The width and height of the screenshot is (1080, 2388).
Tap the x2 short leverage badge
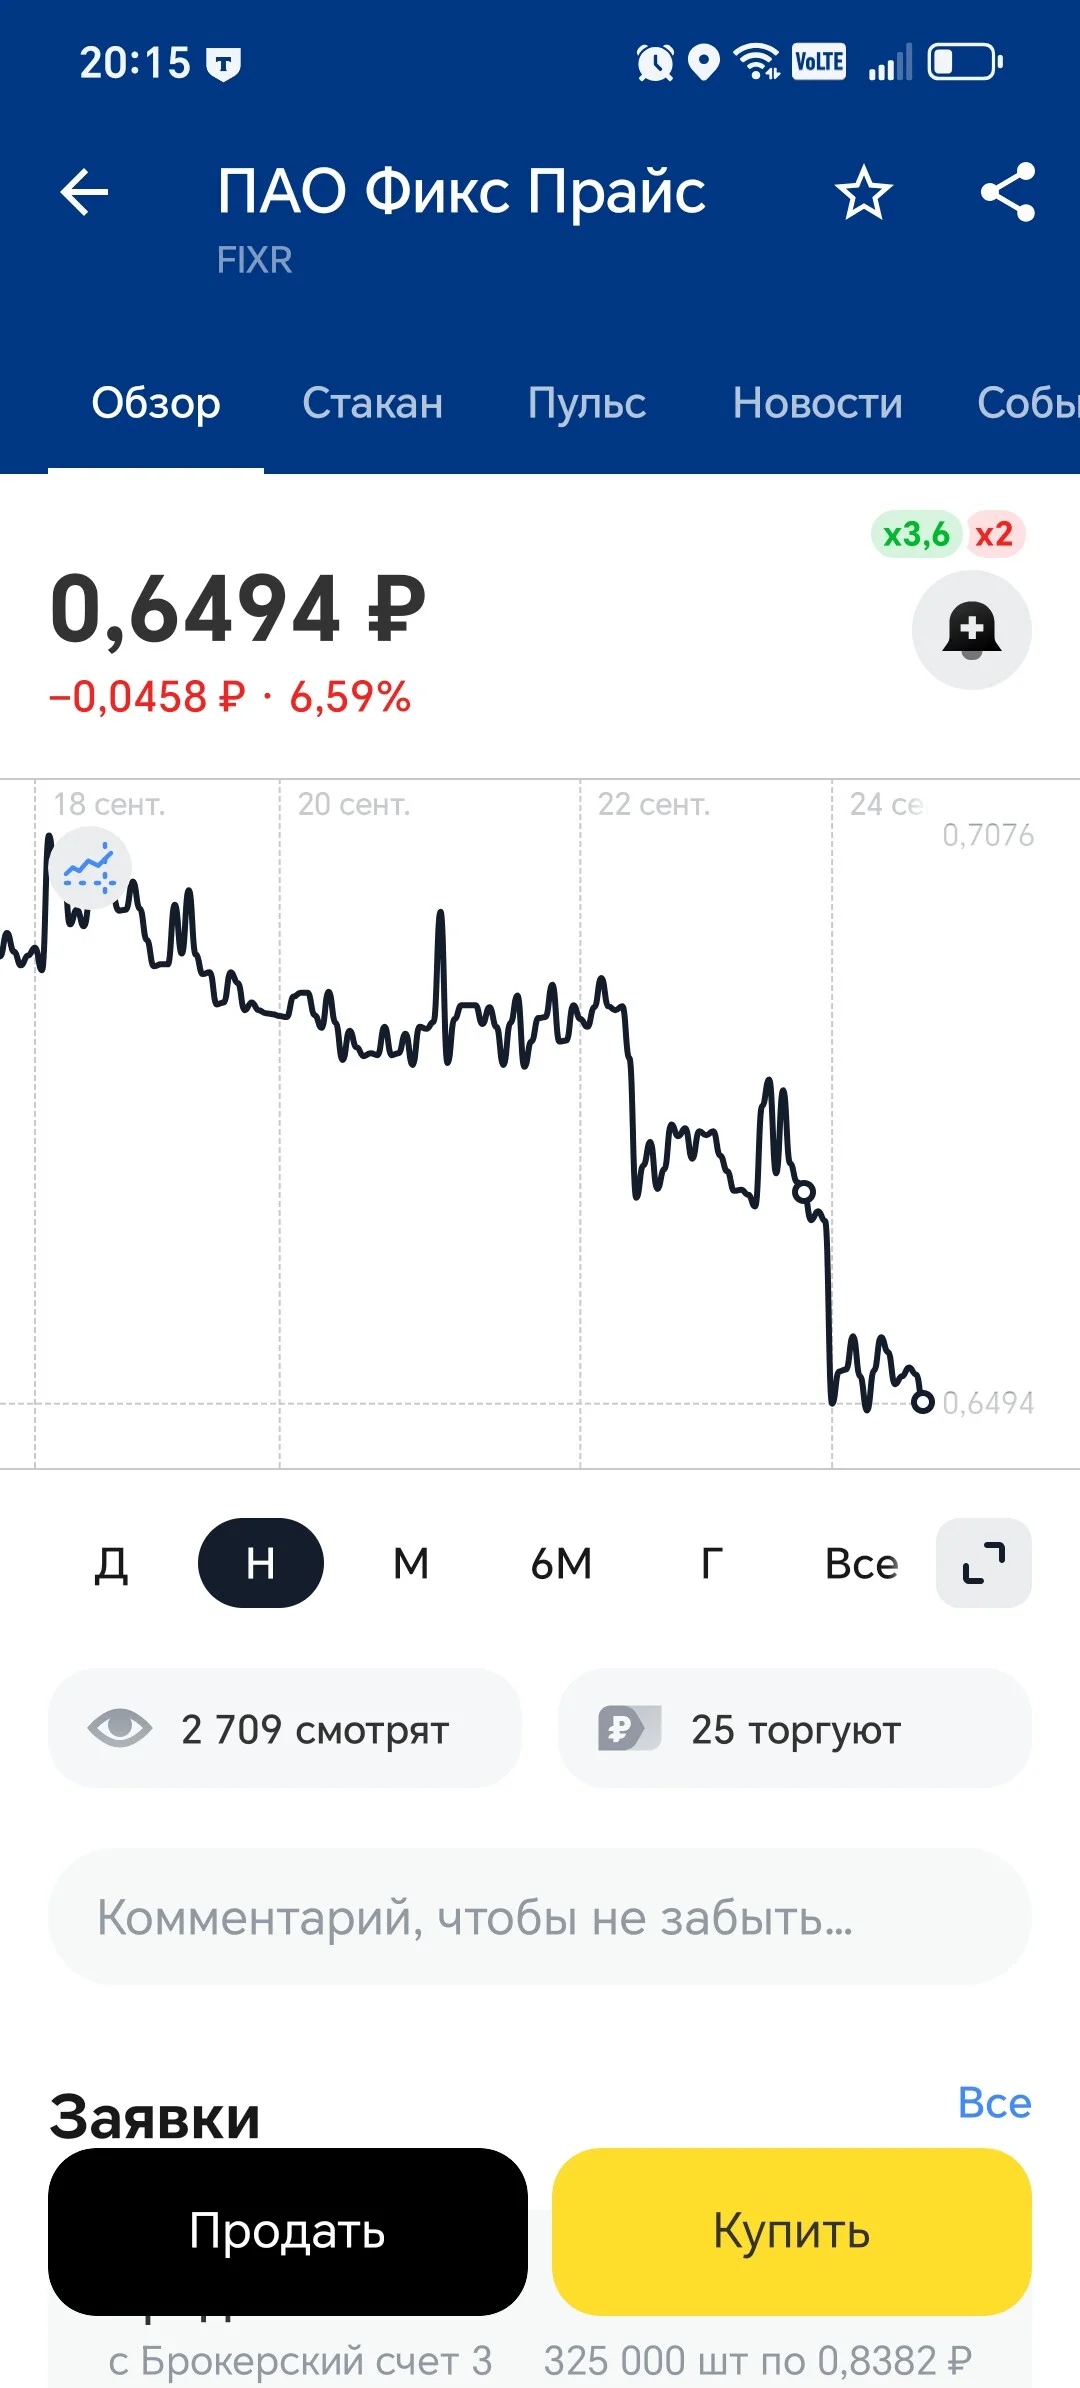994,534
